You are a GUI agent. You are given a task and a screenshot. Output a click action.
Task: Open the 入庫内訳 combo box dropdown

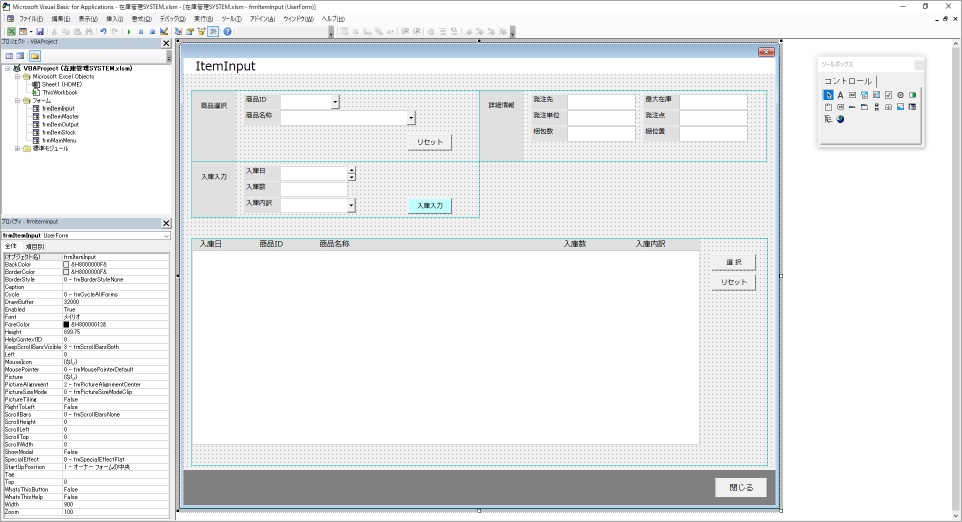point(351,205)
